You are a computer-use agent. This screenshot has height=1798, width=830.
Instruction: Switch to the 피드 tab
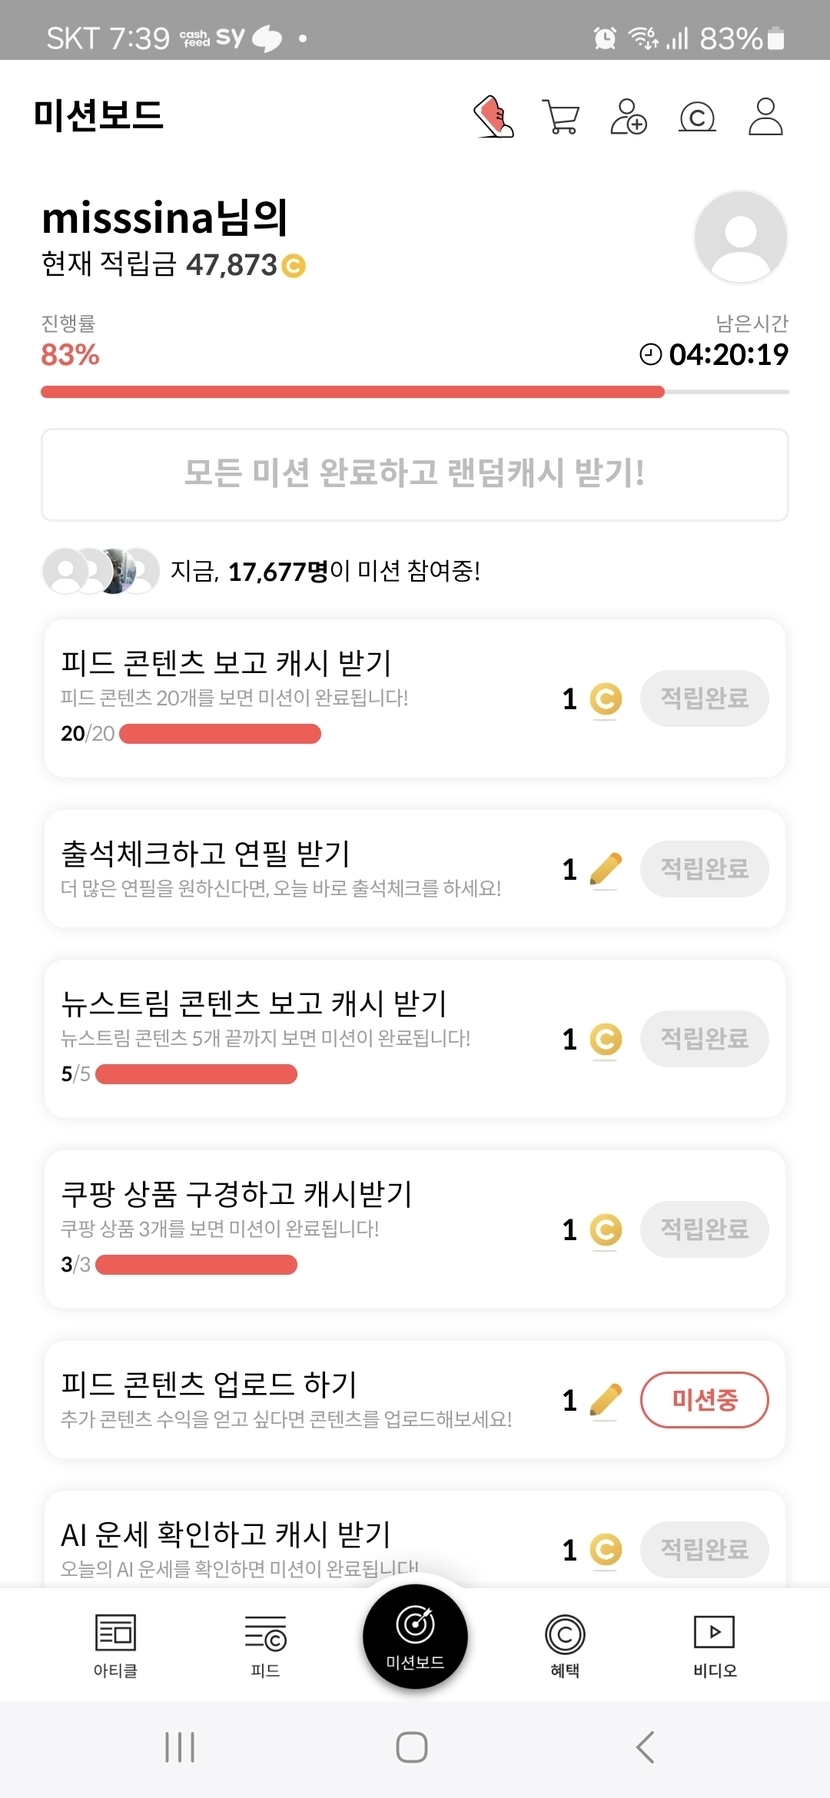click(265, 1645)
